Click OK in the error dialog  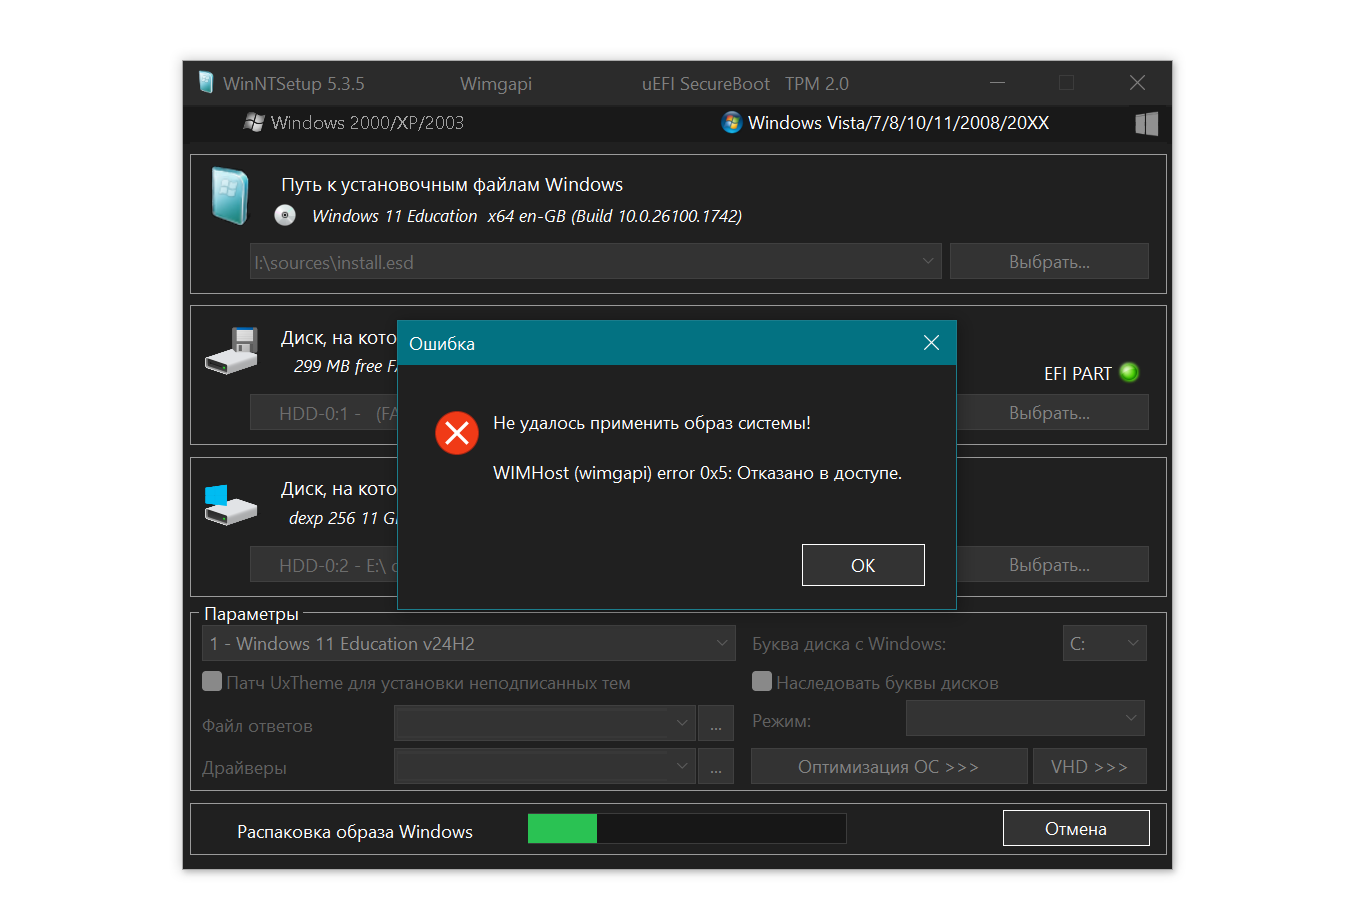tap(863, 565)
